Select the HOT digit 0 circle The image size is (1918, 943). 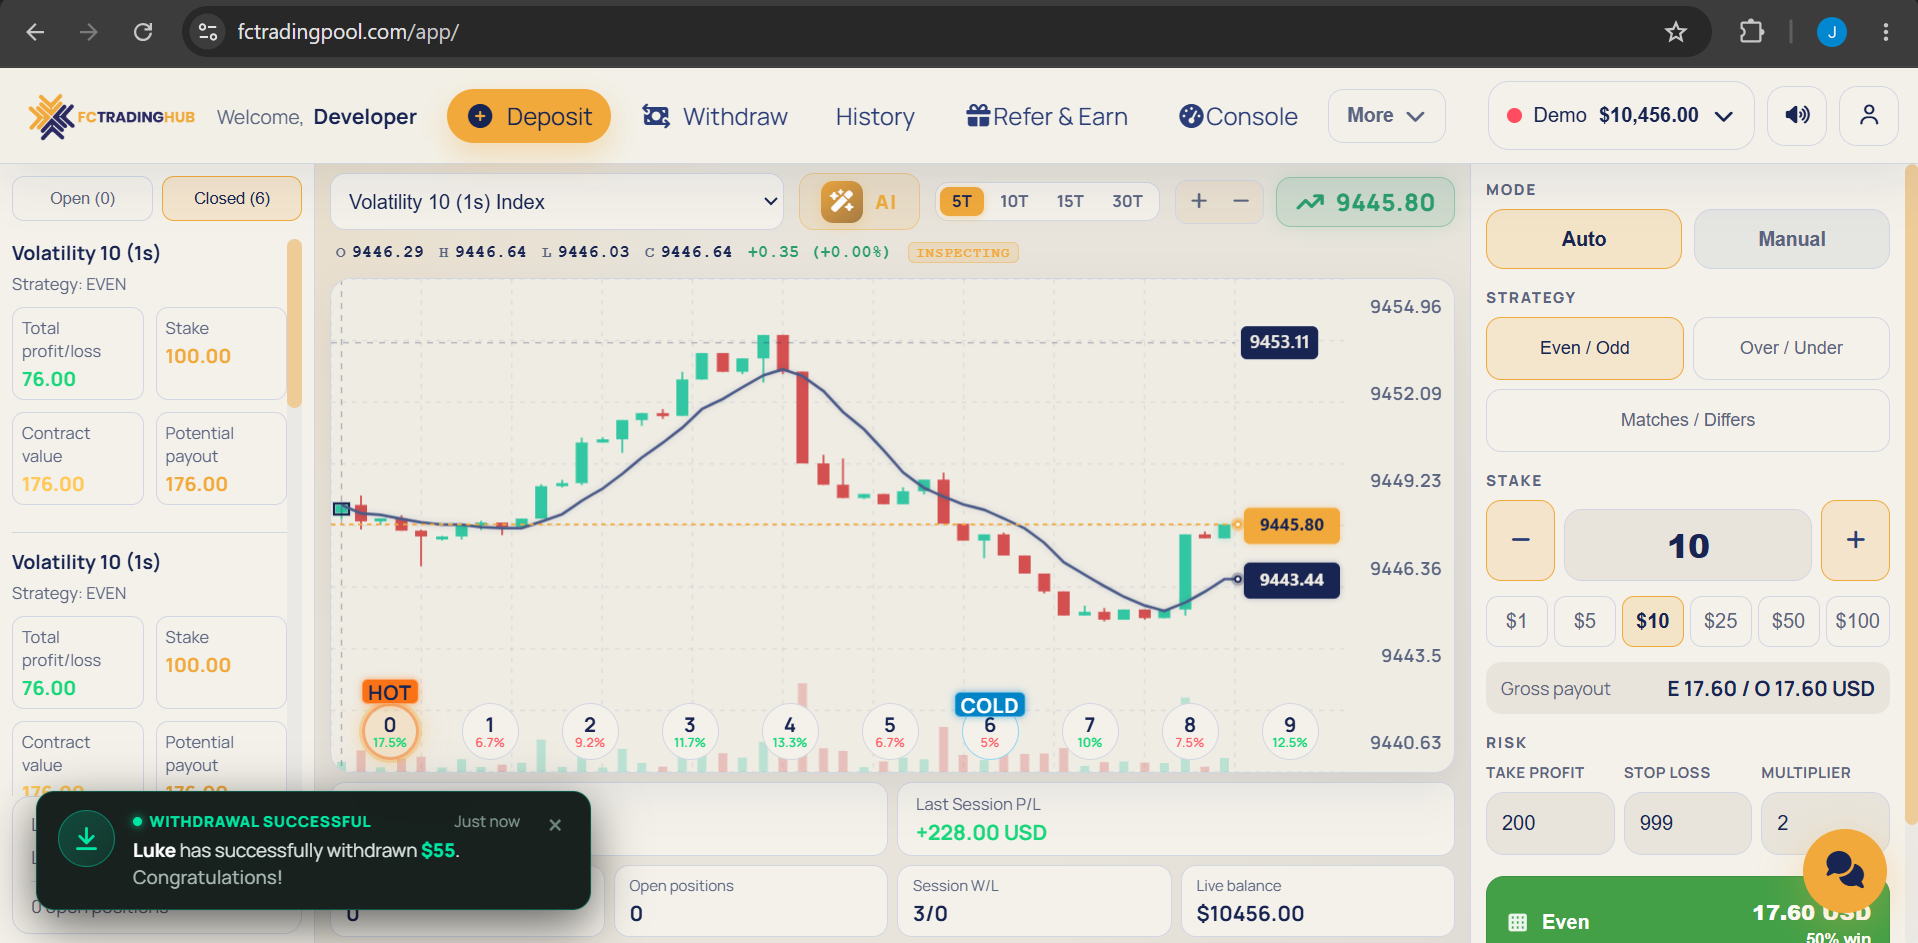click(390, 732)
